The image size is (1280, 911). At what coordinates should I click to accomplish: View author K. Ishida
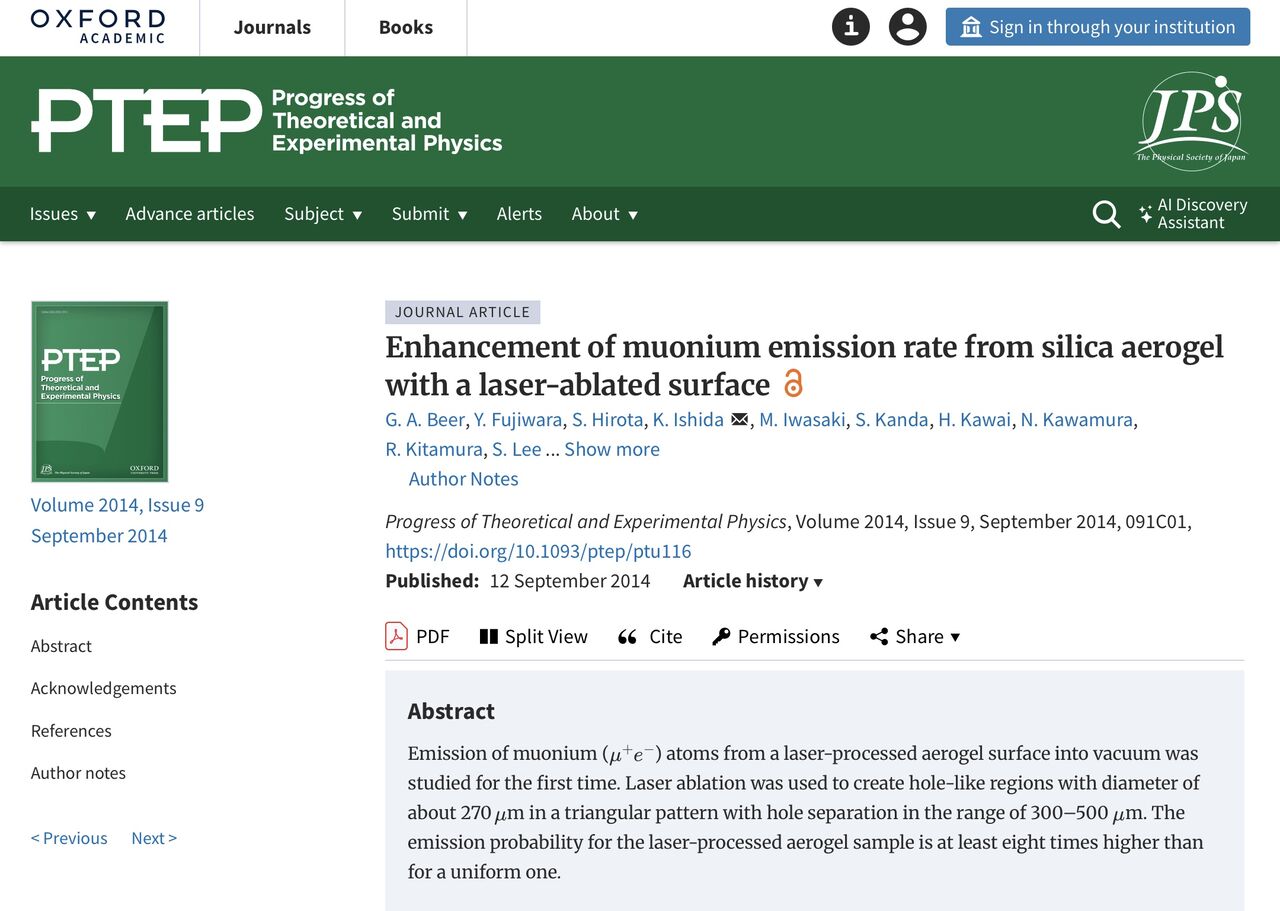click(688, 420)
